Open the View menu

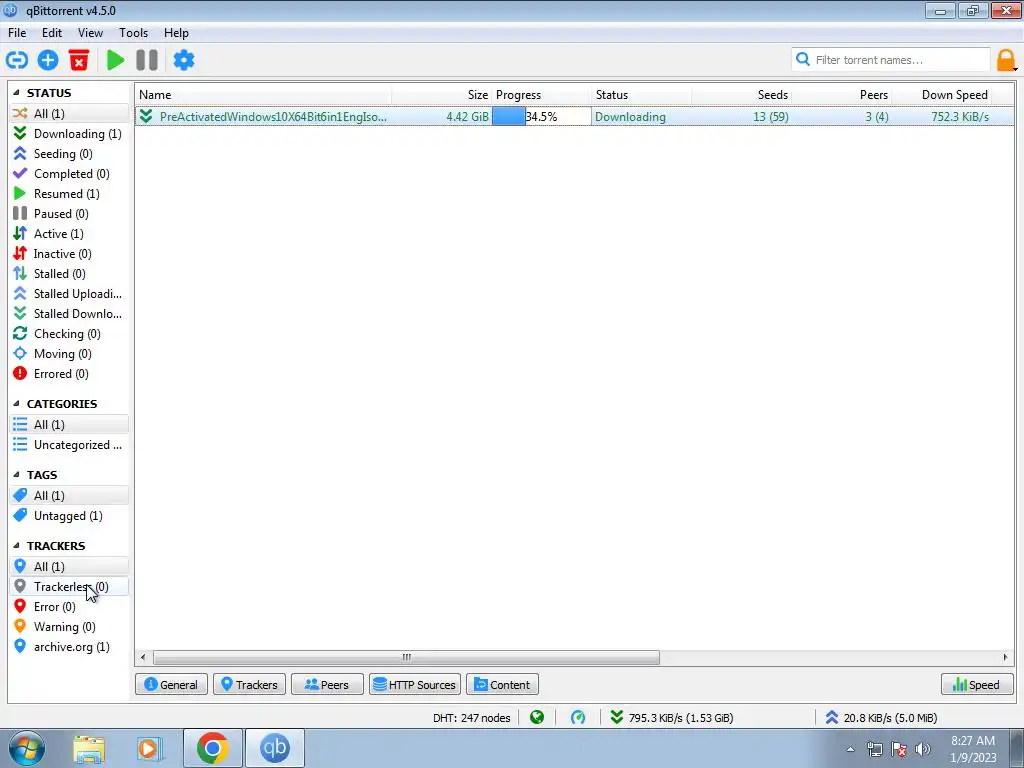pos(90,33)
